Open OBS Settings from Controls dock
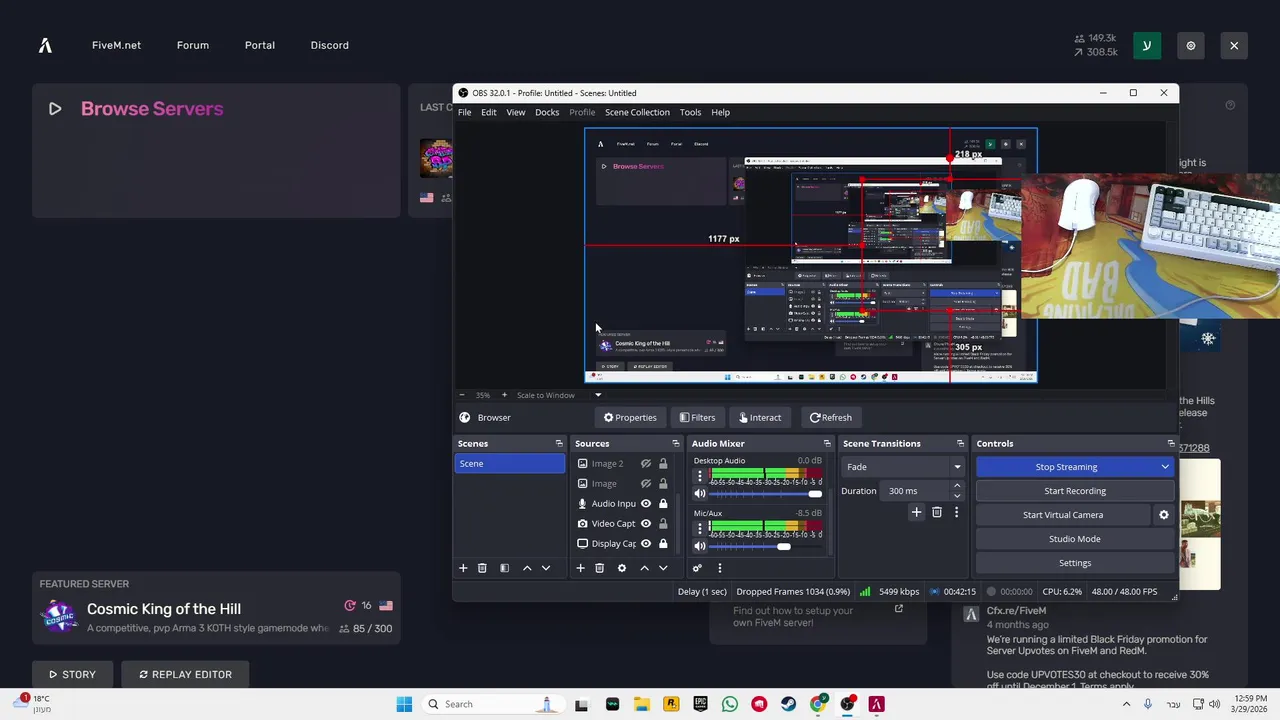The width and height of the screenshot is (1280, 720). click(x=1075, y=563)
